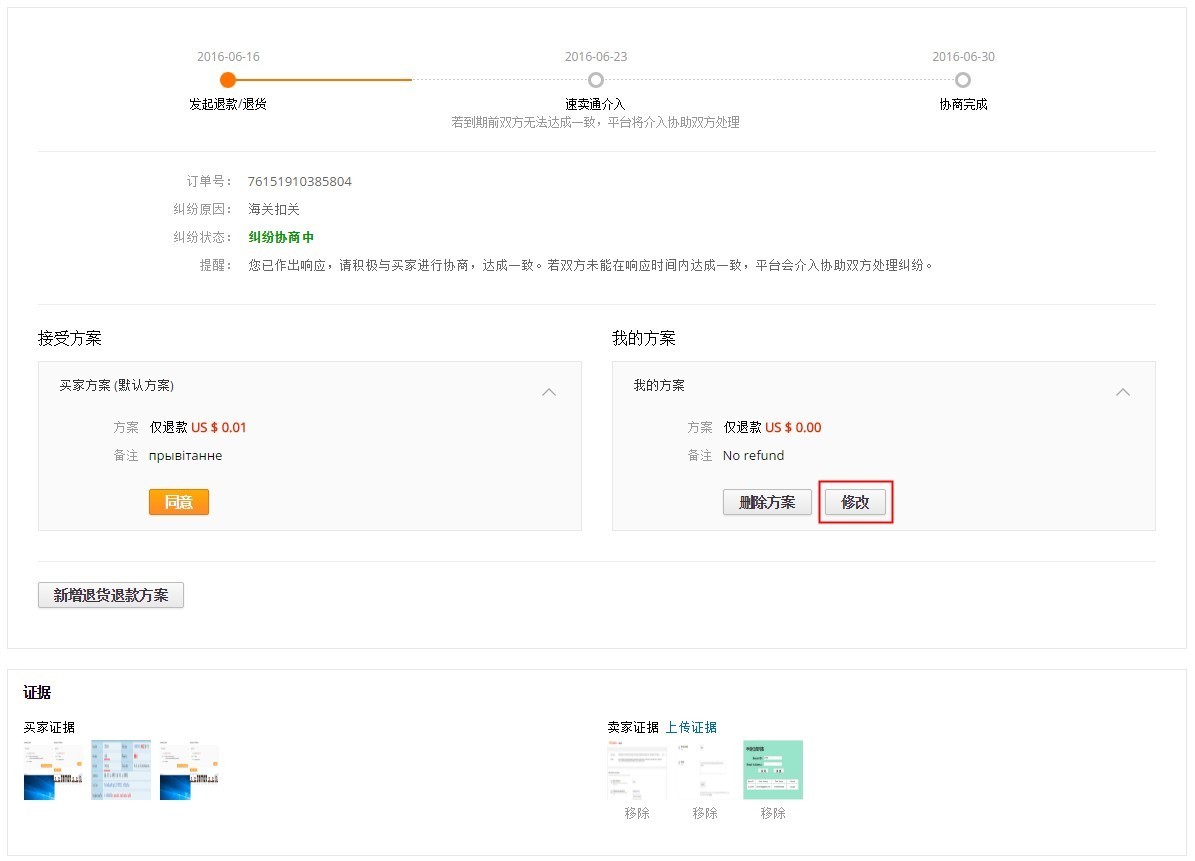Click the 速卖通介入 timeline node
The height and width of the screenshot is (861, 1195).
click(x=596, y=79)
